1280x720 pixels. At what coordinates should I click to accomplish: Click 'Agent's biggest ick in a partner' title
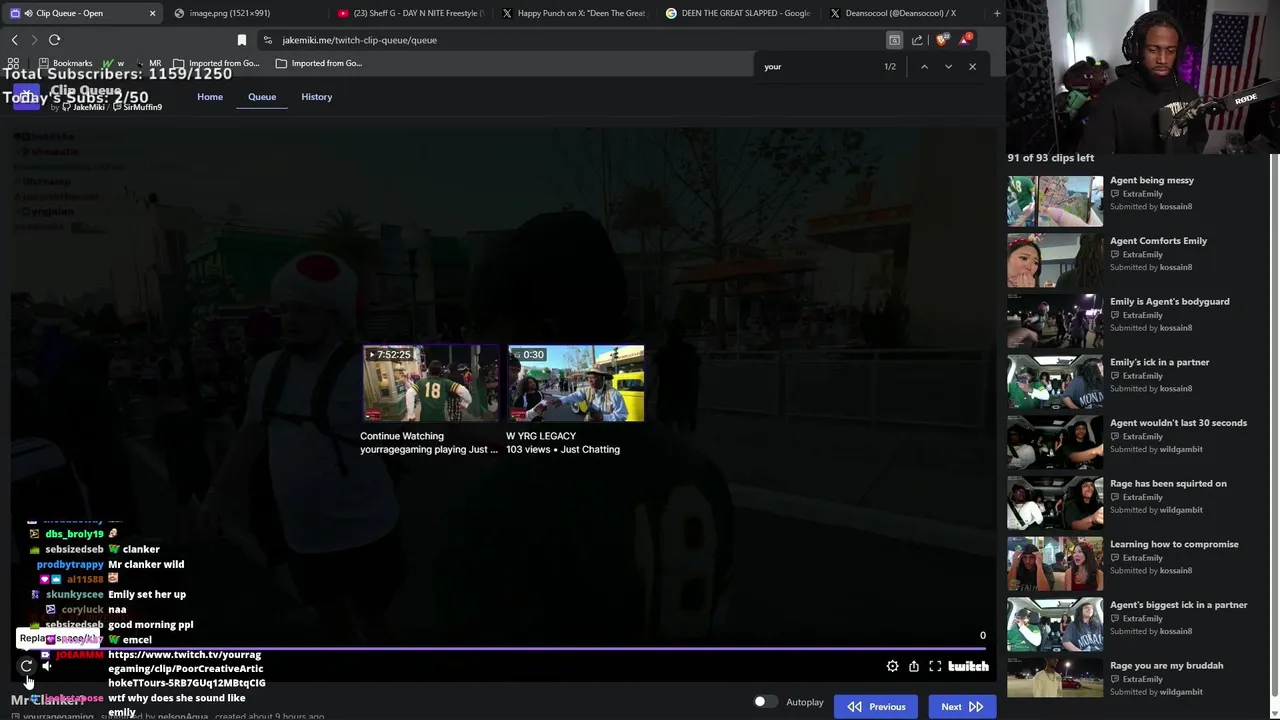[x=1178, y=605]
